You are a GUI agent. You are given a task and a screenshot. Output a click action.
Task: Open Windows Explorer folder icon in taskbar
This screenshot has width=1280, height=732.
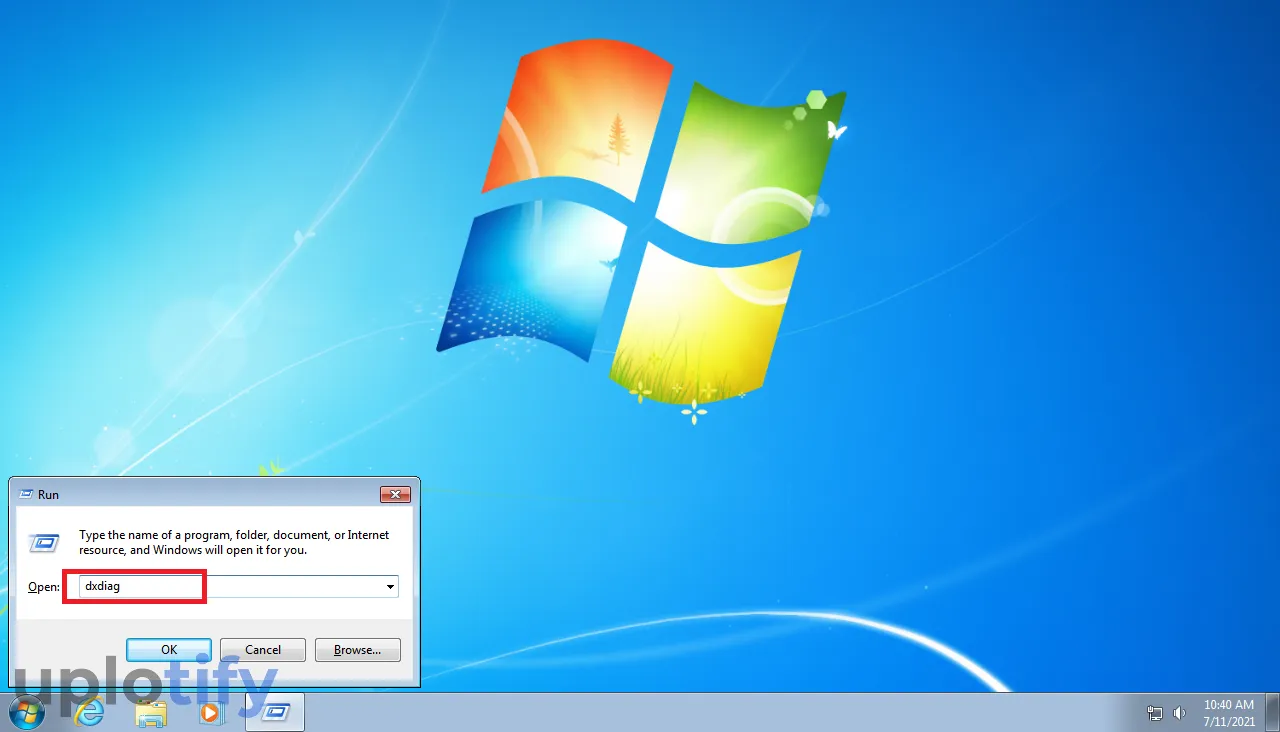[151, 713]
